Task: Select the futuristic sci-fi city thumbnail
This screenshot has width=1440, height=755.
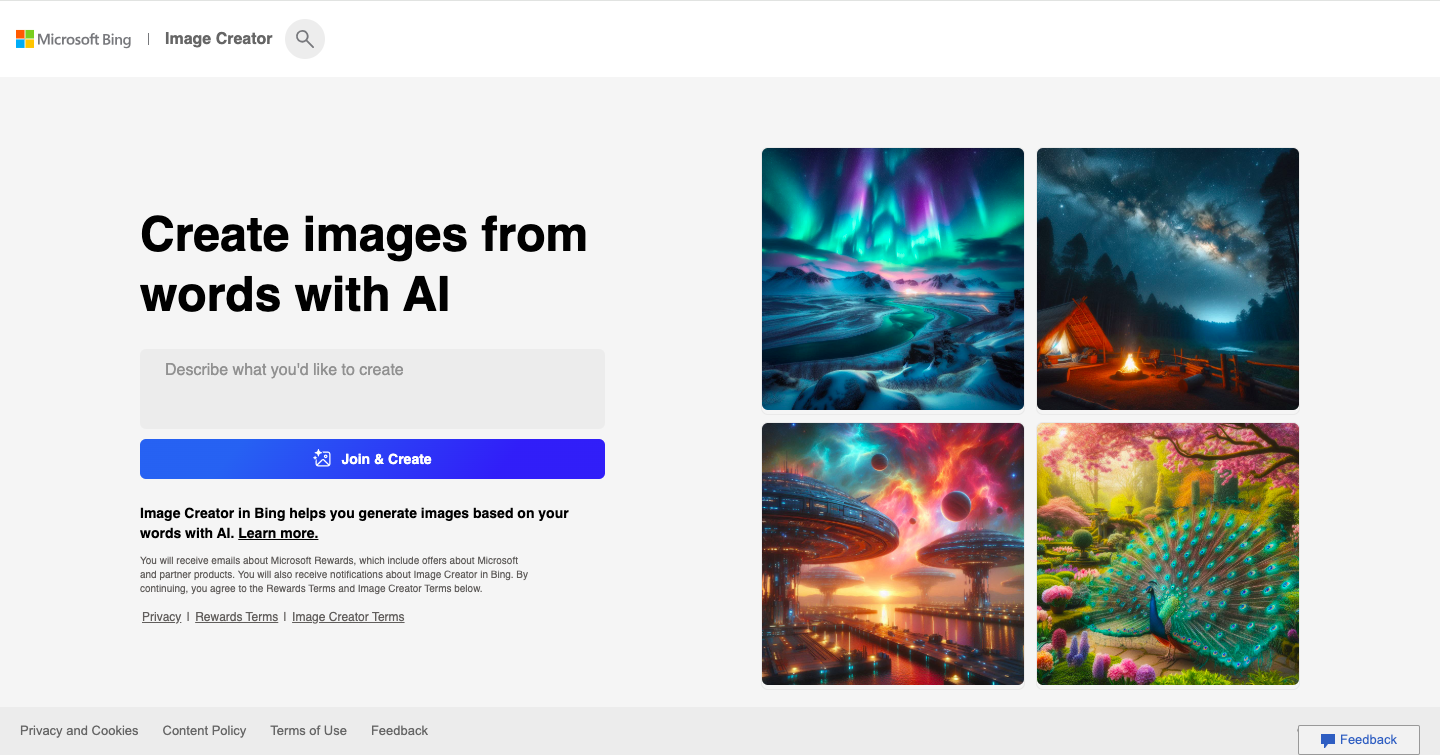Action: tap(892, 553)
